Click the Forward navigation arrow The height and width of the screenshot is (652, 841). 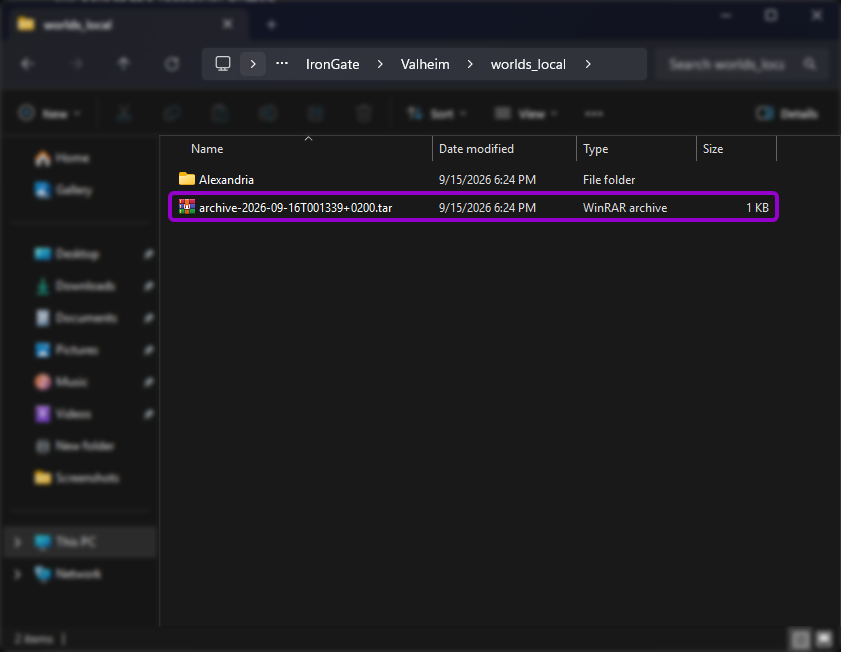[77, 64]
